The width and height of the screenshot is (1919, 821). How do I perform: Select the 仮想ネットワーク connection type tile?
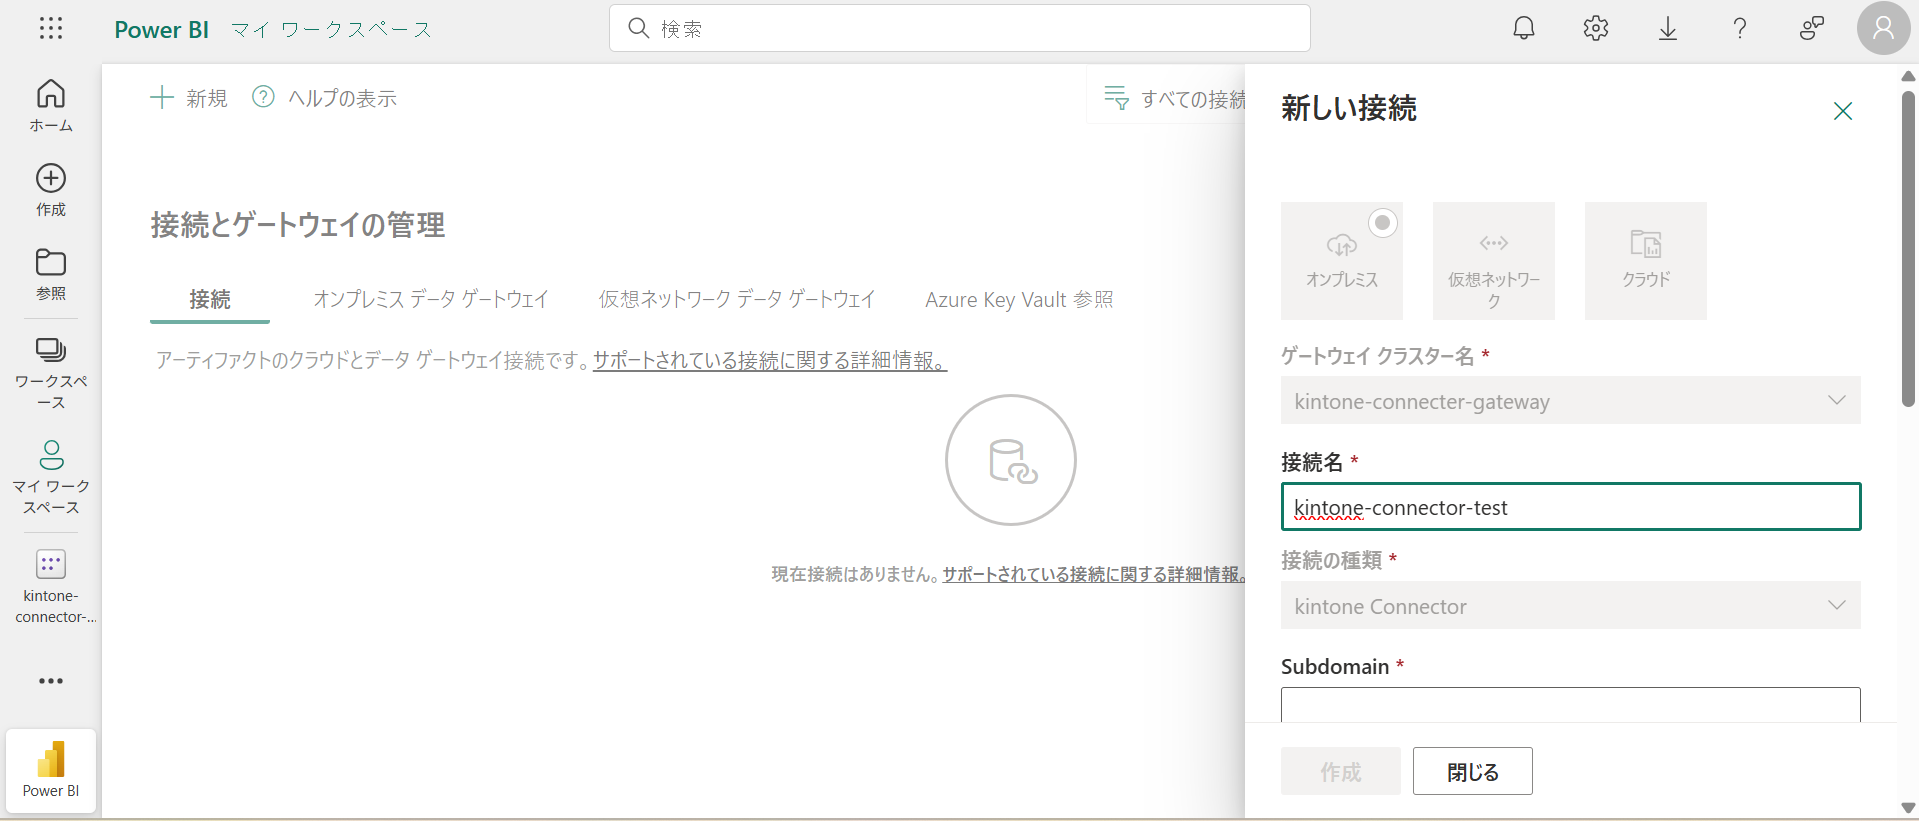1494,261
